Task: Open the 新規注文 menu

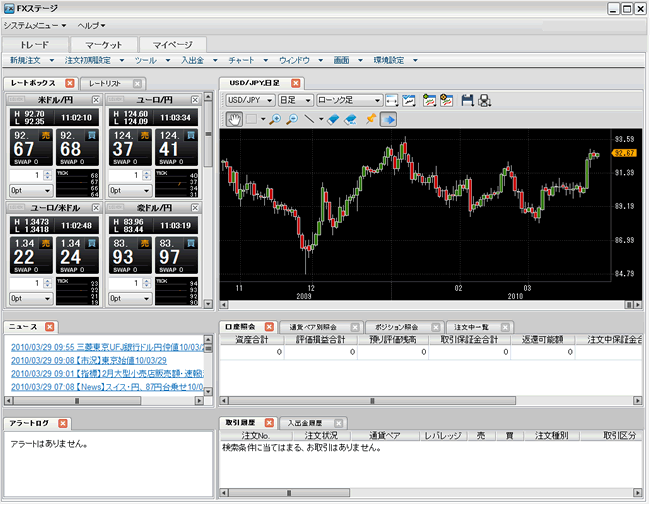Action: coord(32,61)
